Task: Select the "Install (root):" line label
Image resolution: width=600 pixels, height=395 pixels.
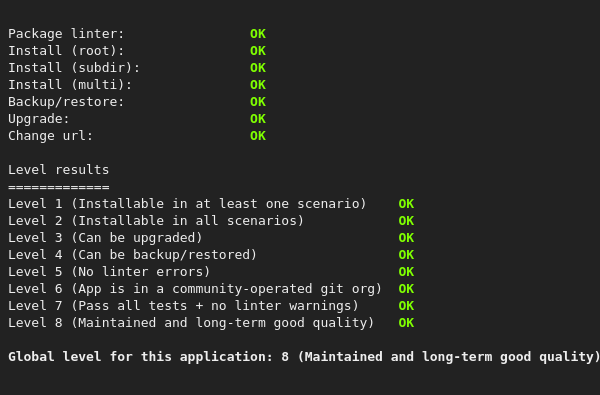Action: pos(66,51)
